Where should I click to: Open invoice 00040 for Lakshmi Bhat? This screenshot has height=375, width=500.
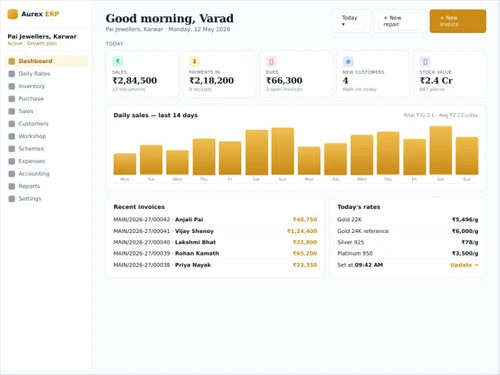click(215, 242)
